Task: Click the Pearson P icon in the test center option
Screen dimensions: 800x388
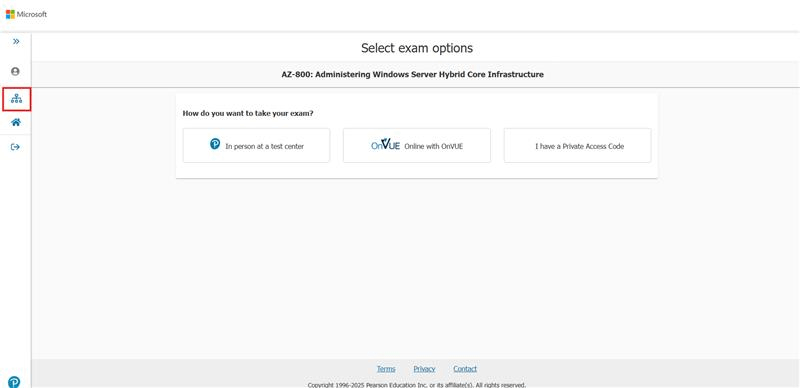Action: (215, 144)
